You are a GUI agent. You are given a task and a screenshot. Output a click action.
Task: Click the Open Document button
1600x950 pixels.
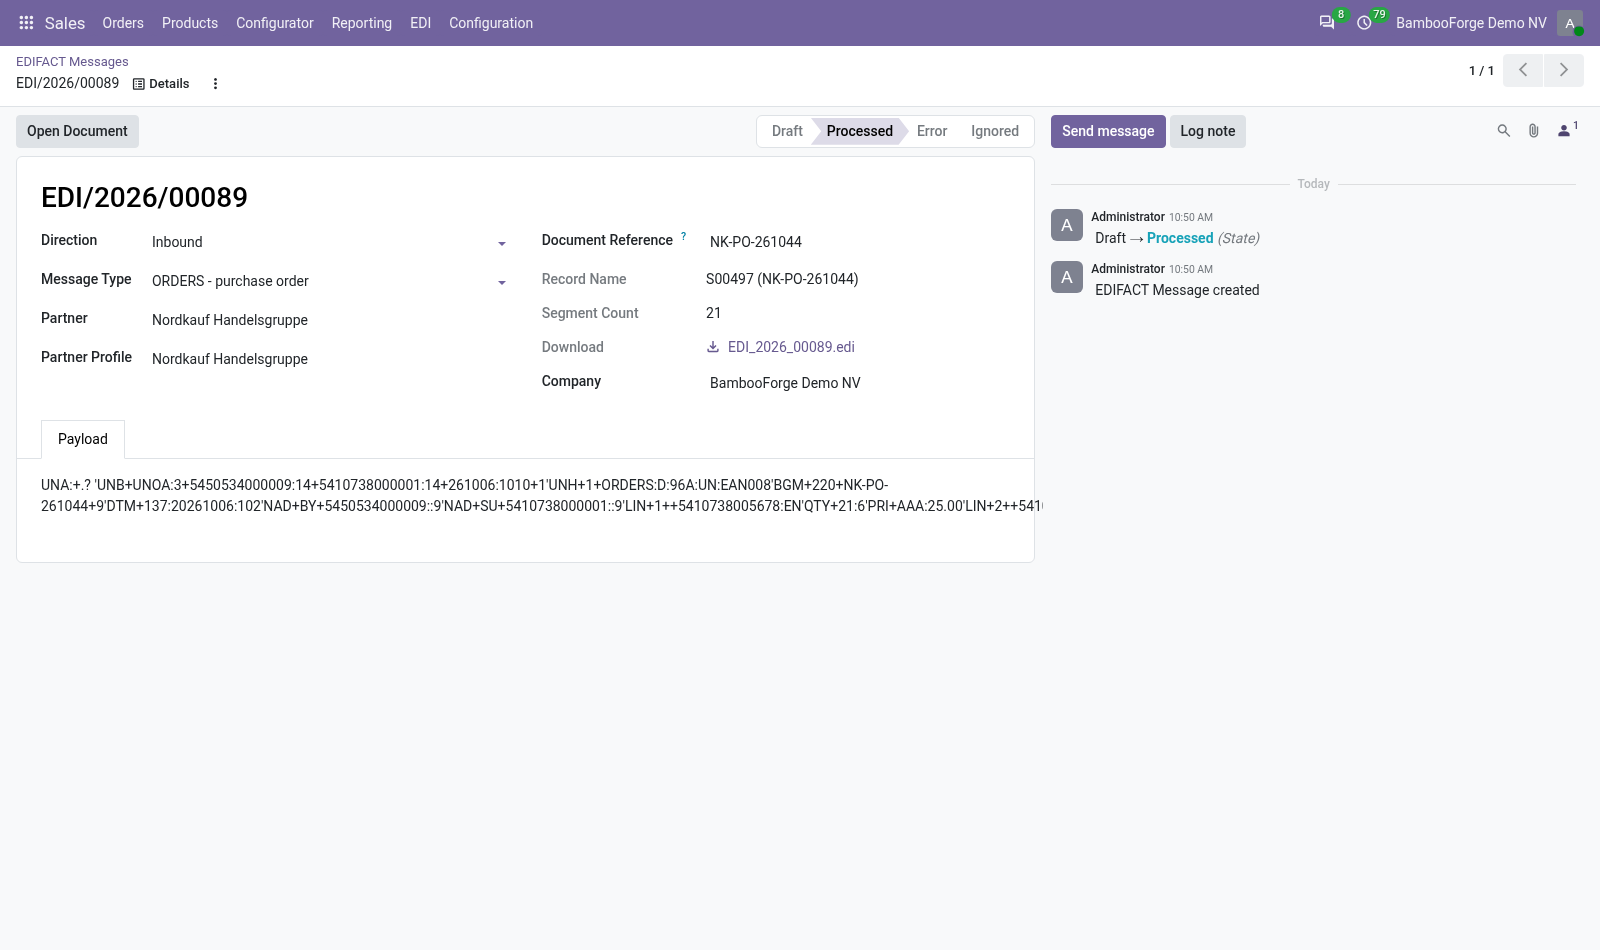pyautogui.click(x=77, y=131)
